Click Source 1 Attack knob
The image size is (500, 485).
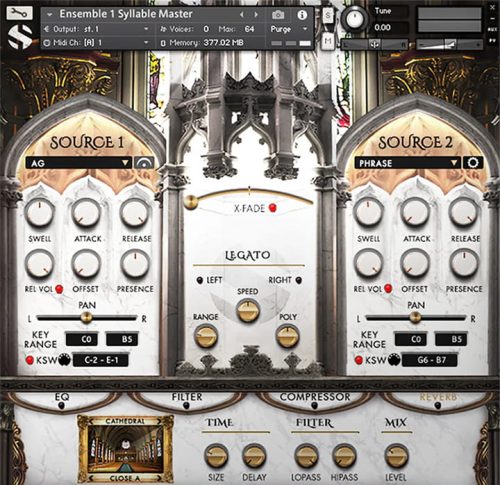tap(87, 212)
